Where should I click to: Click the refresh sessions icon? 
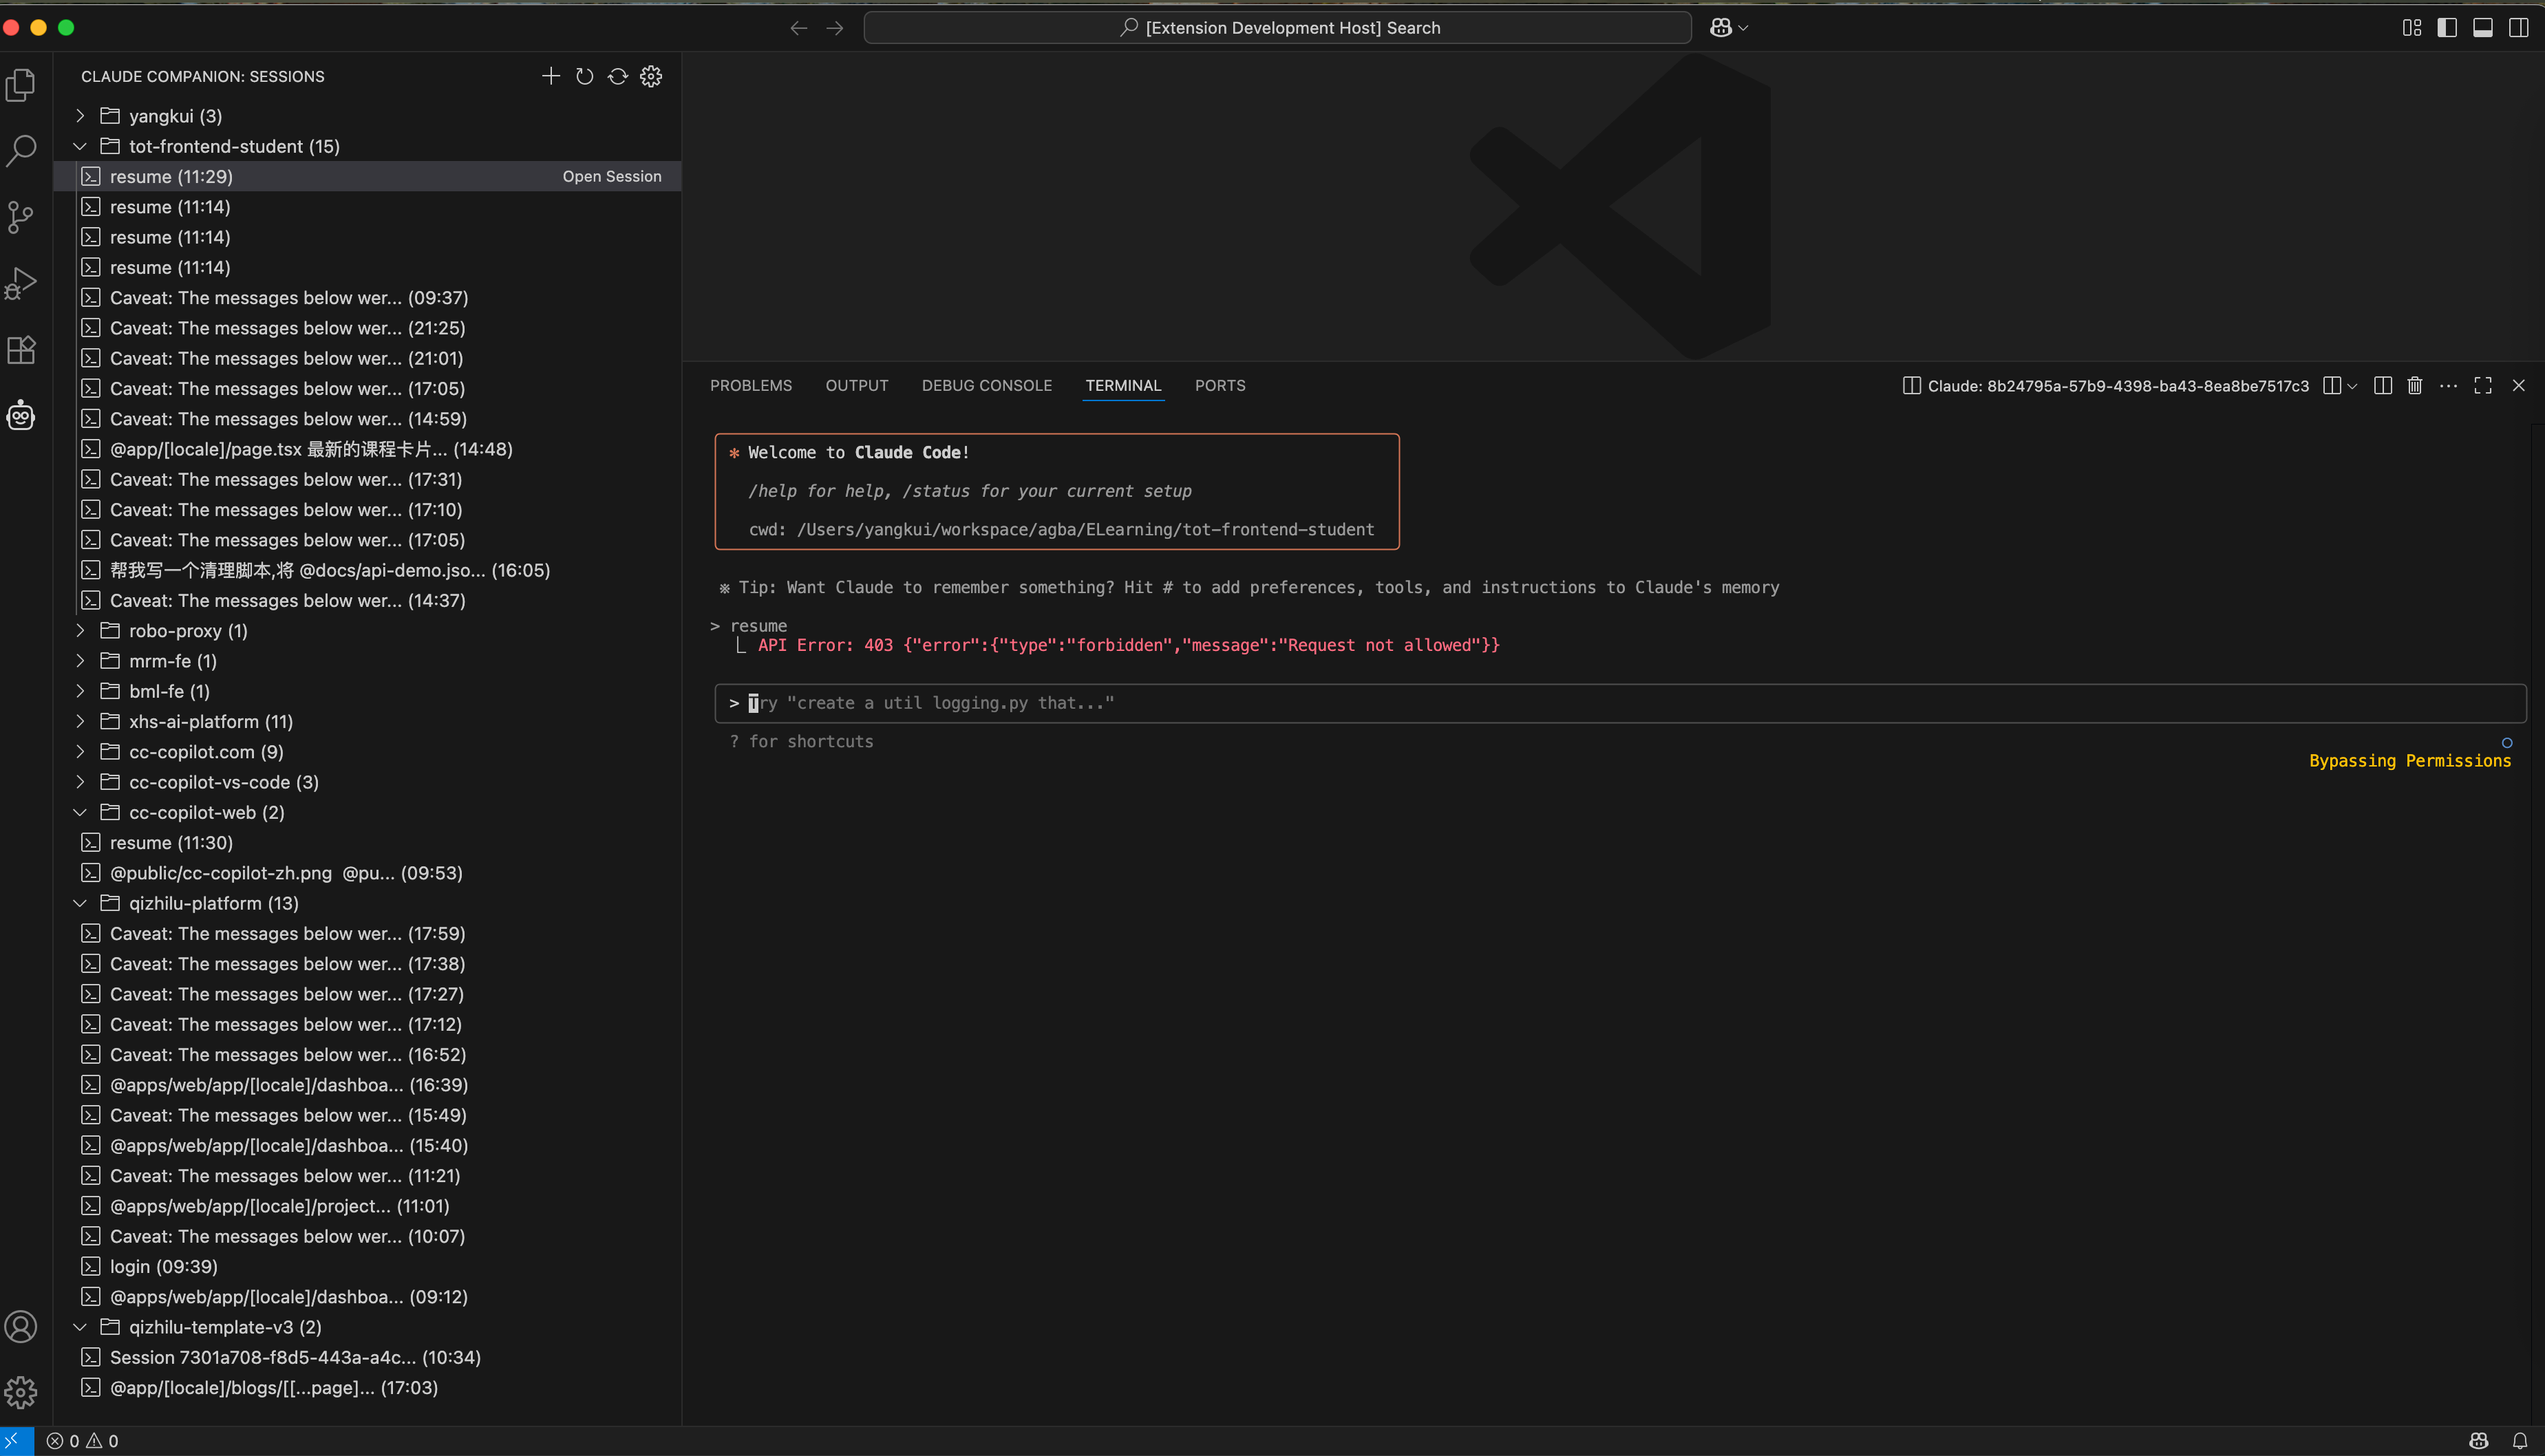585,76
